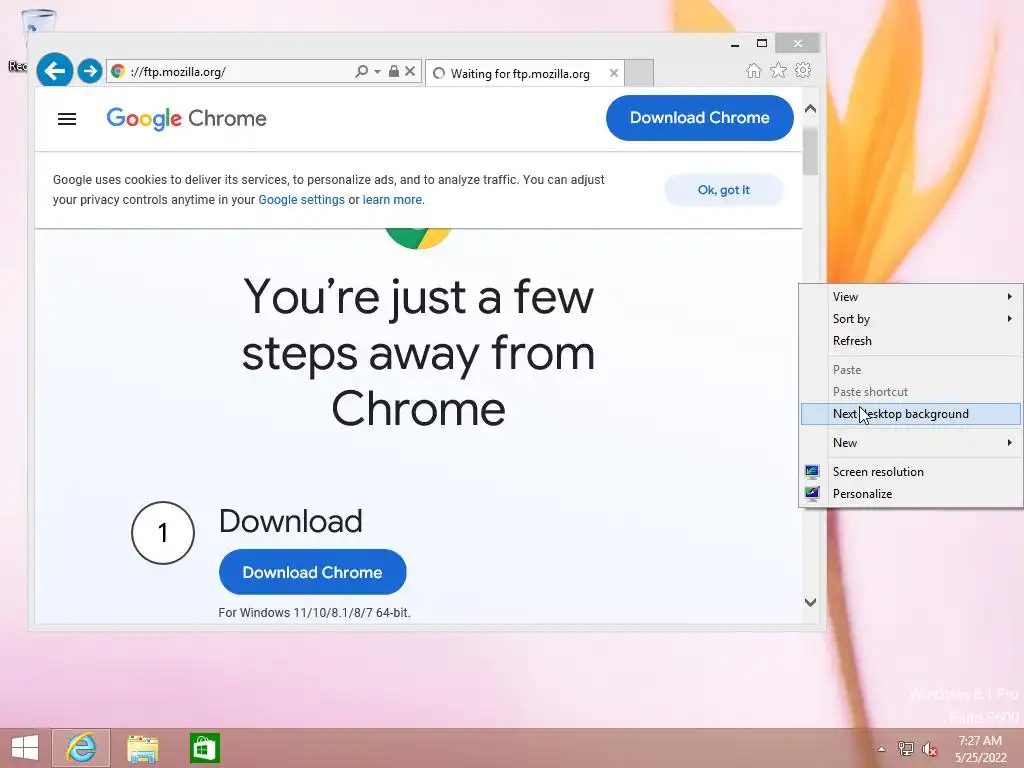Viewport: 1024px width, 768px height.
Task: Open address bar autocomplete dropdown arrow
Action: point(377,71)
